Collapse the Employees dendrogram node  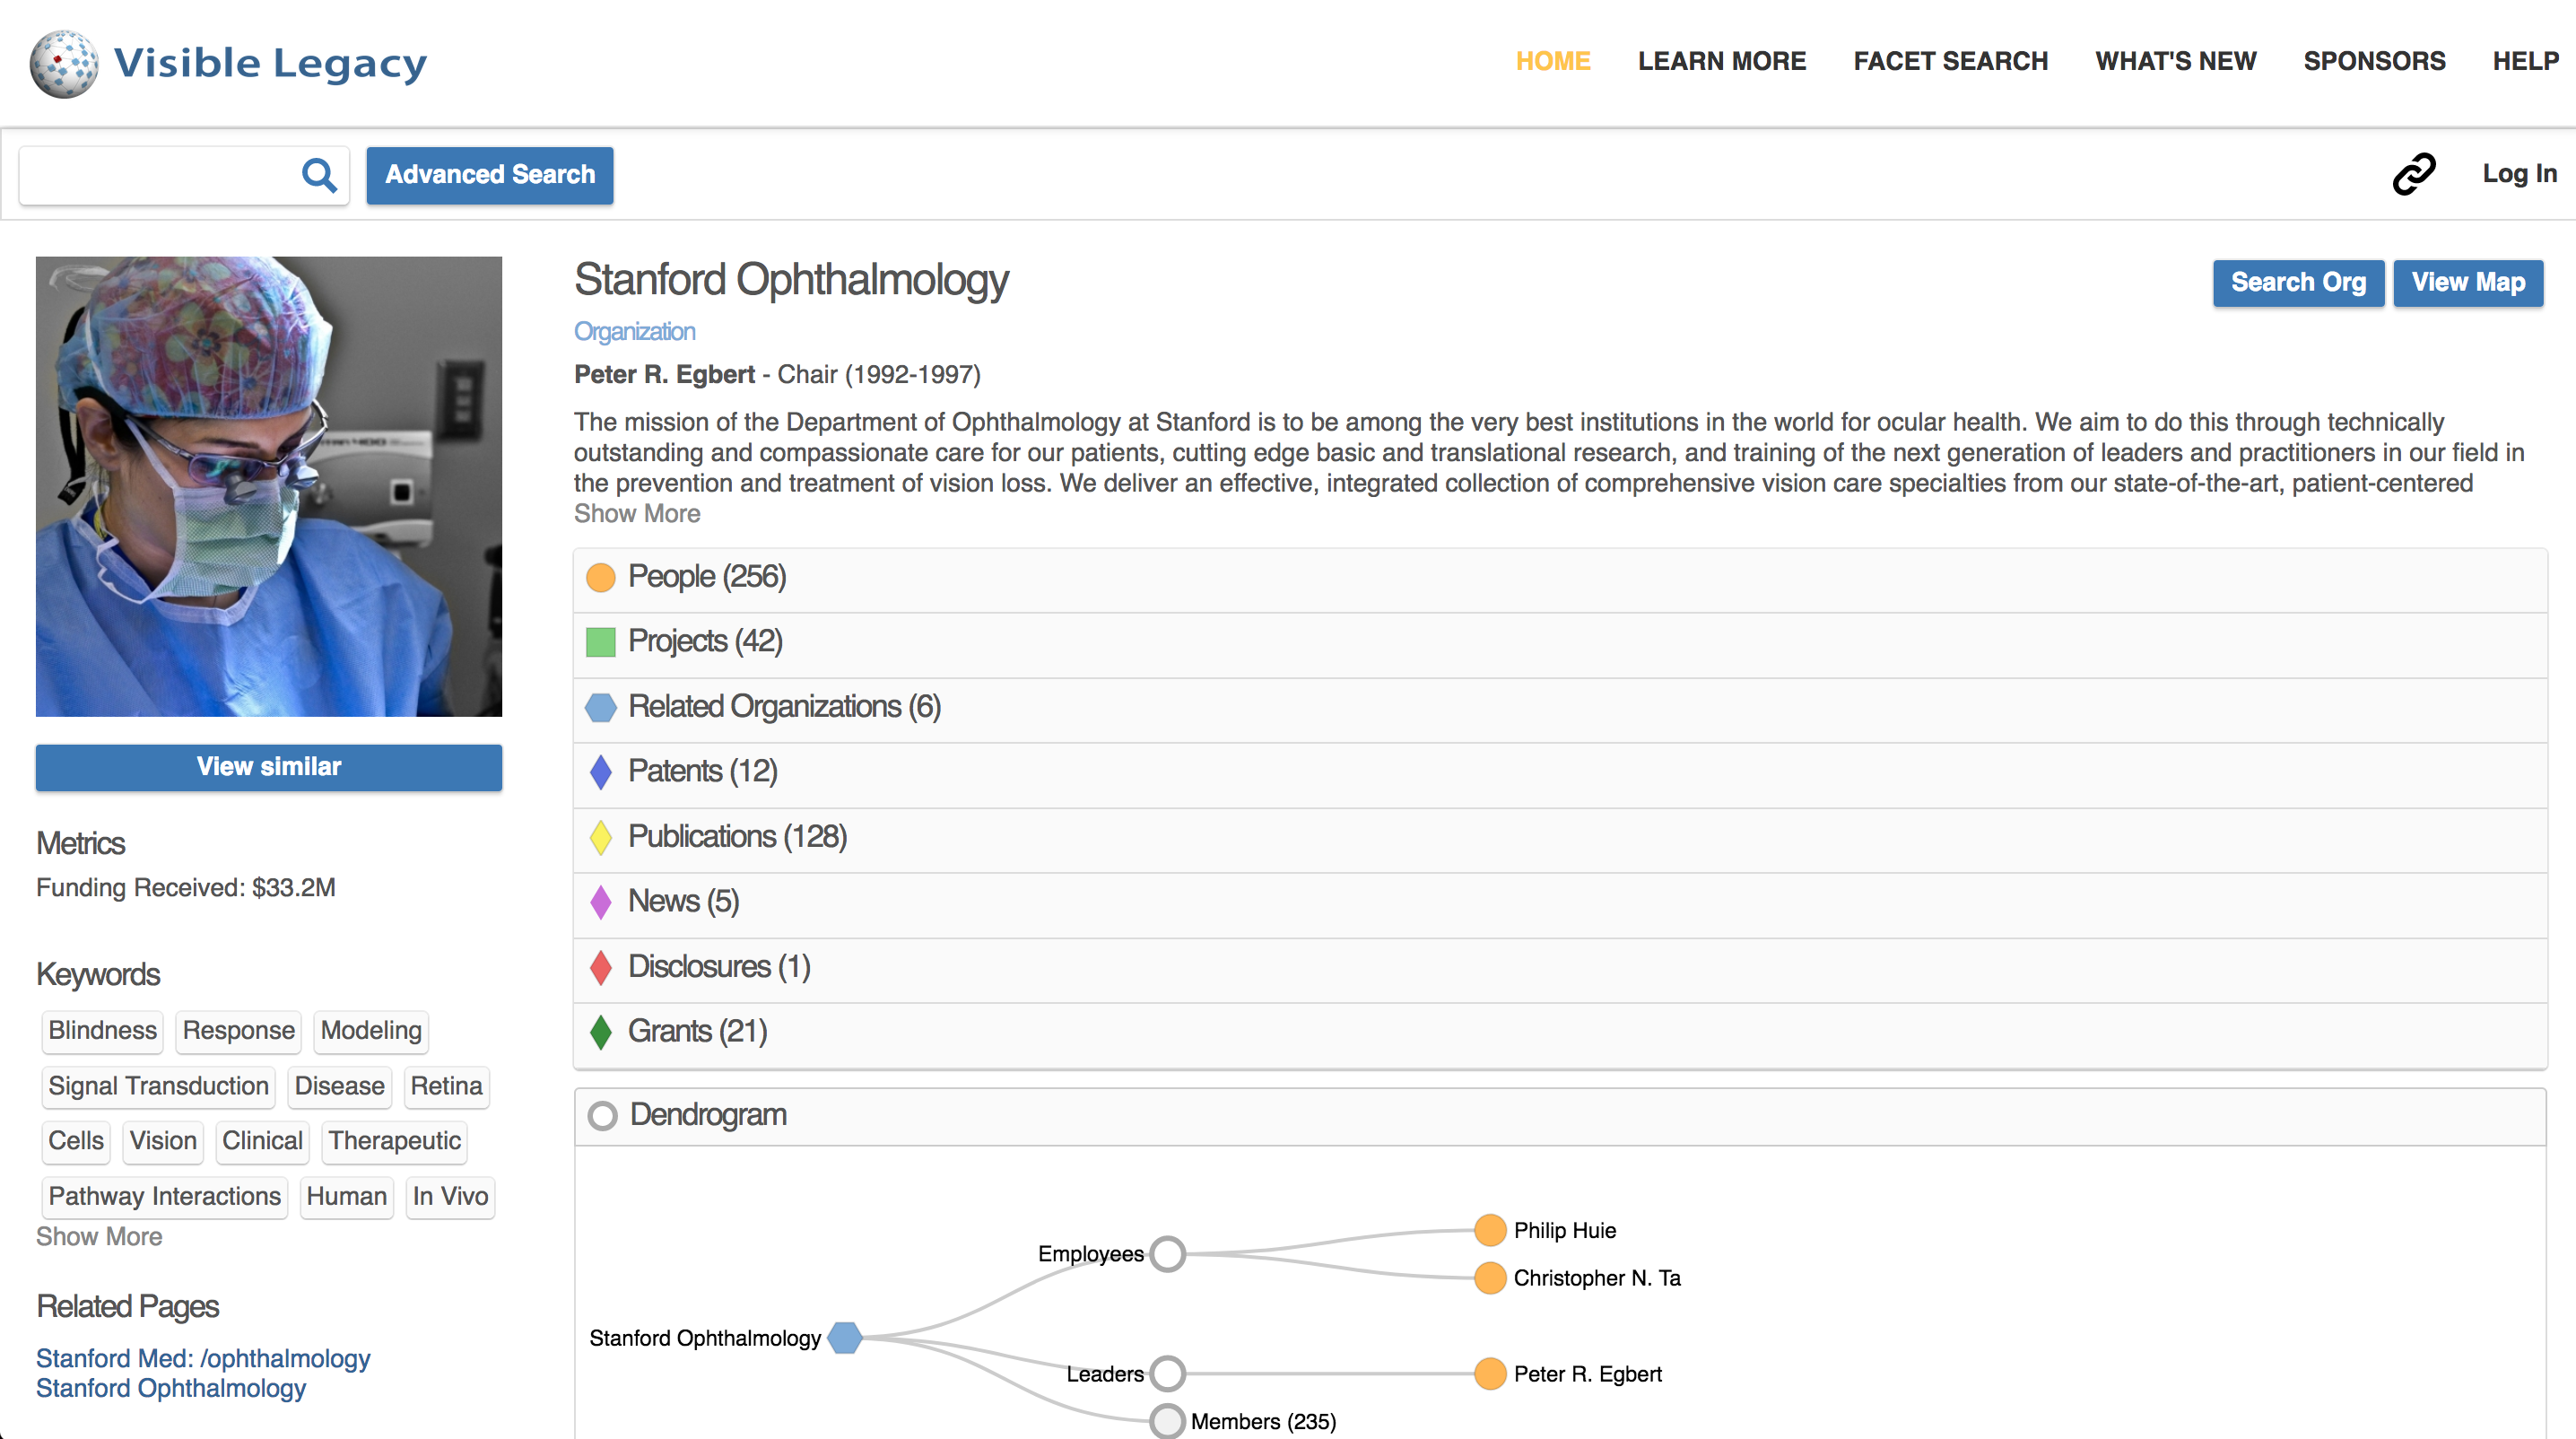pyautogui.click(x=1167, y=1254)
